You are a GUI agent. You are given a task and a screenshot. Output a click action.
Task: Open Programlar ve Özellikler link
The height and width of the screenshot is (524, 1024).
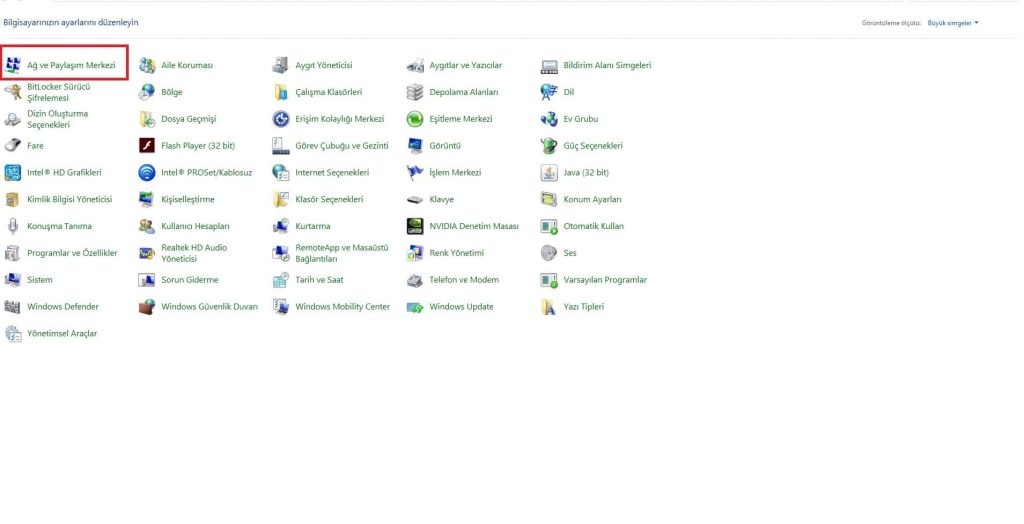(x=72, y=253)
